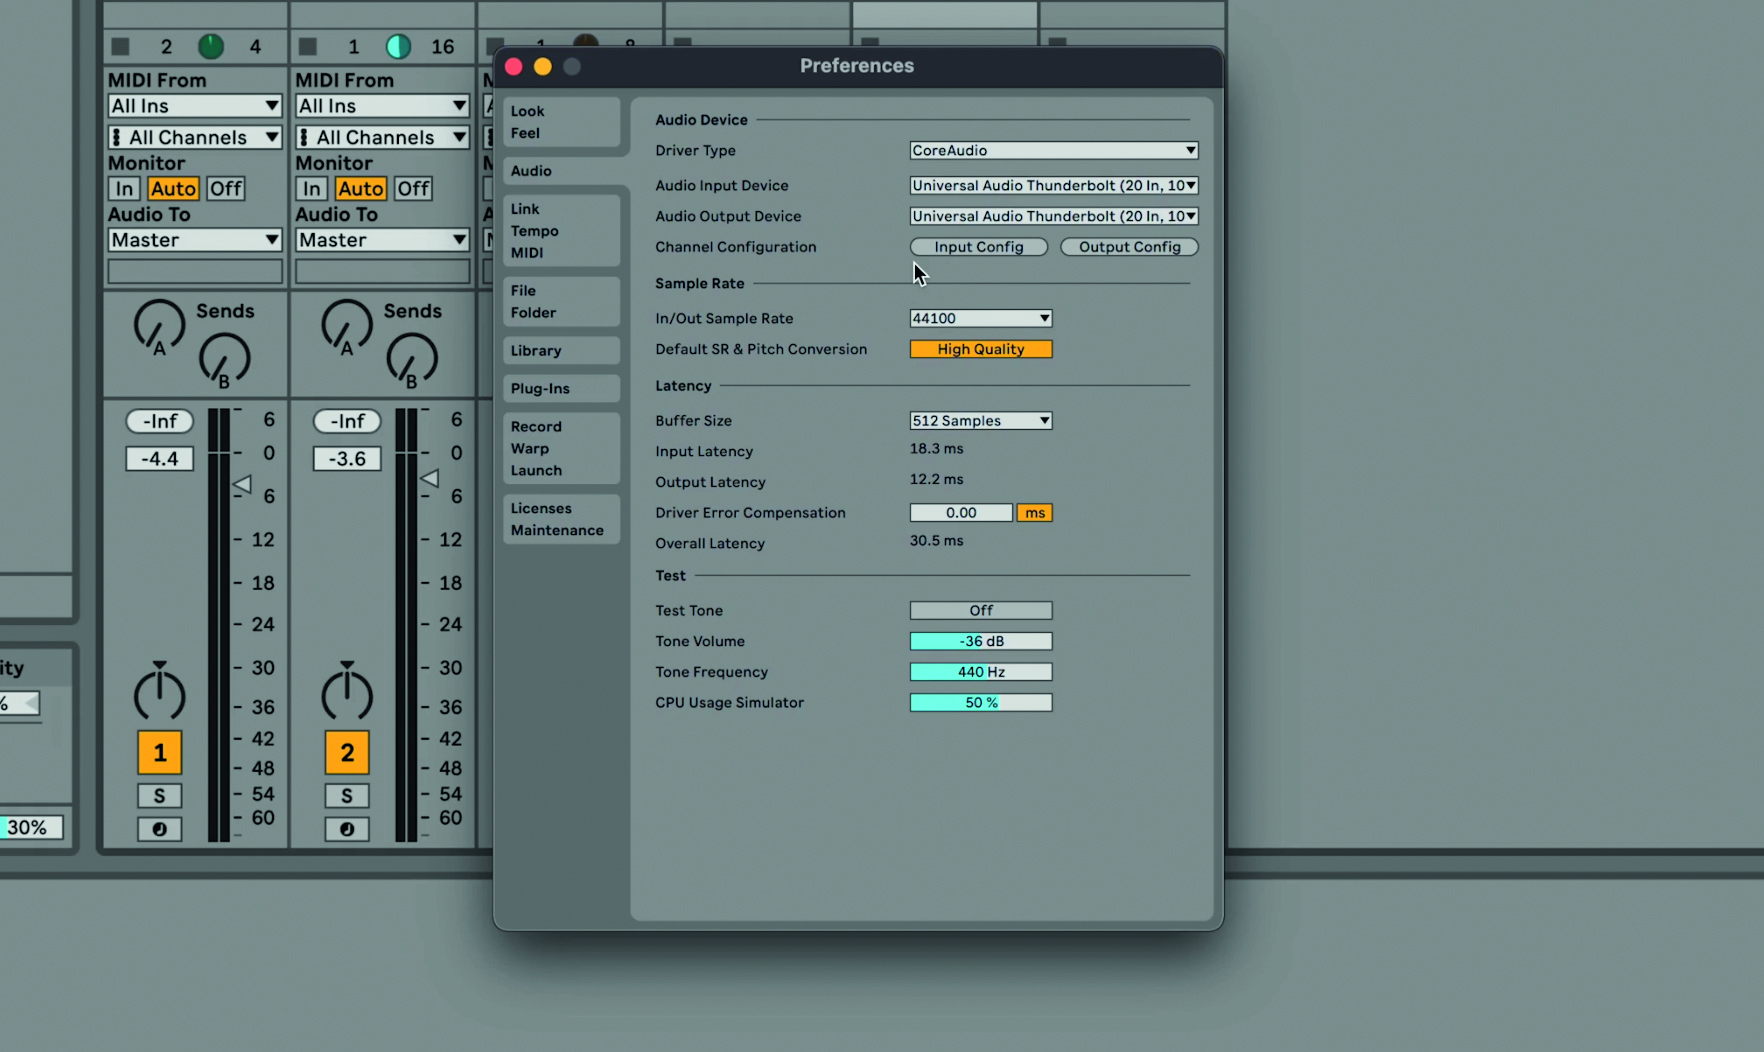Open track 2 All Channels dropdown
This screenshot has height=1052, width=1764.
coord(382,137)
